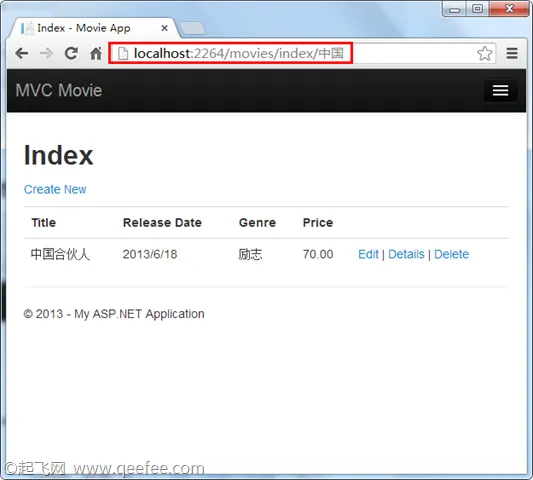Minimize the browser window

click(x=454, y=8)
